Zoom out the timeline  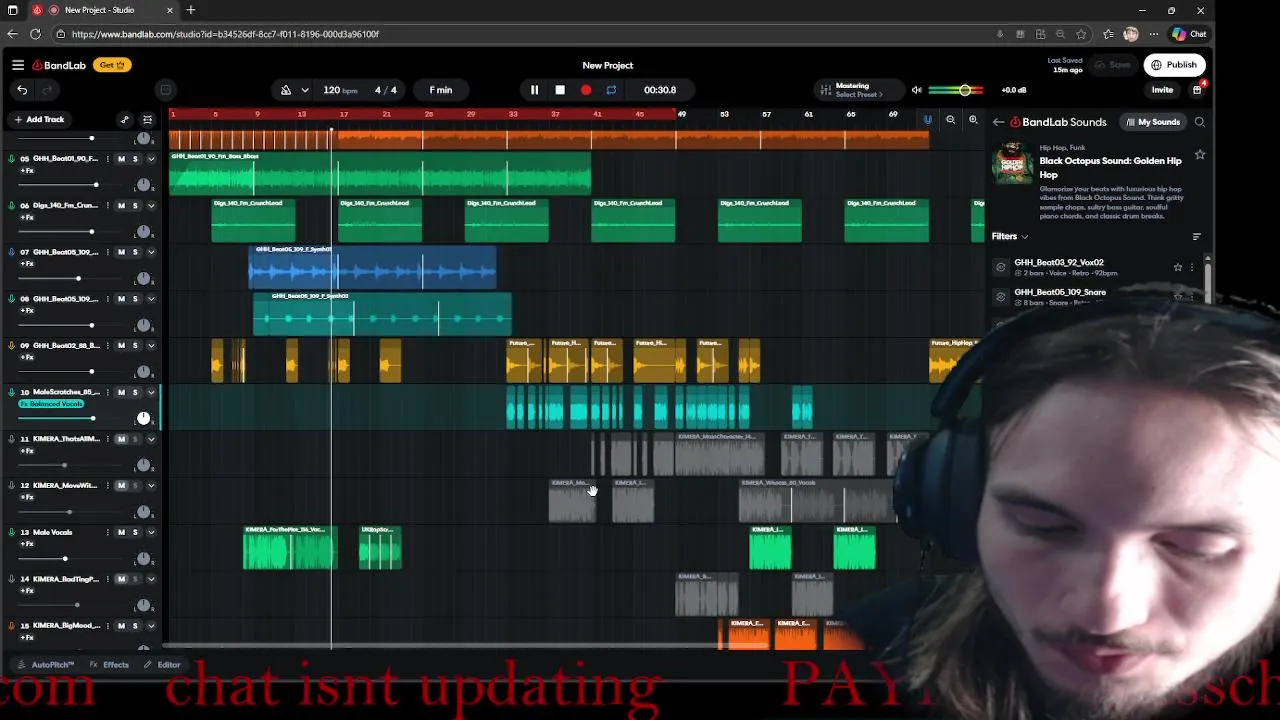point(950,120)
